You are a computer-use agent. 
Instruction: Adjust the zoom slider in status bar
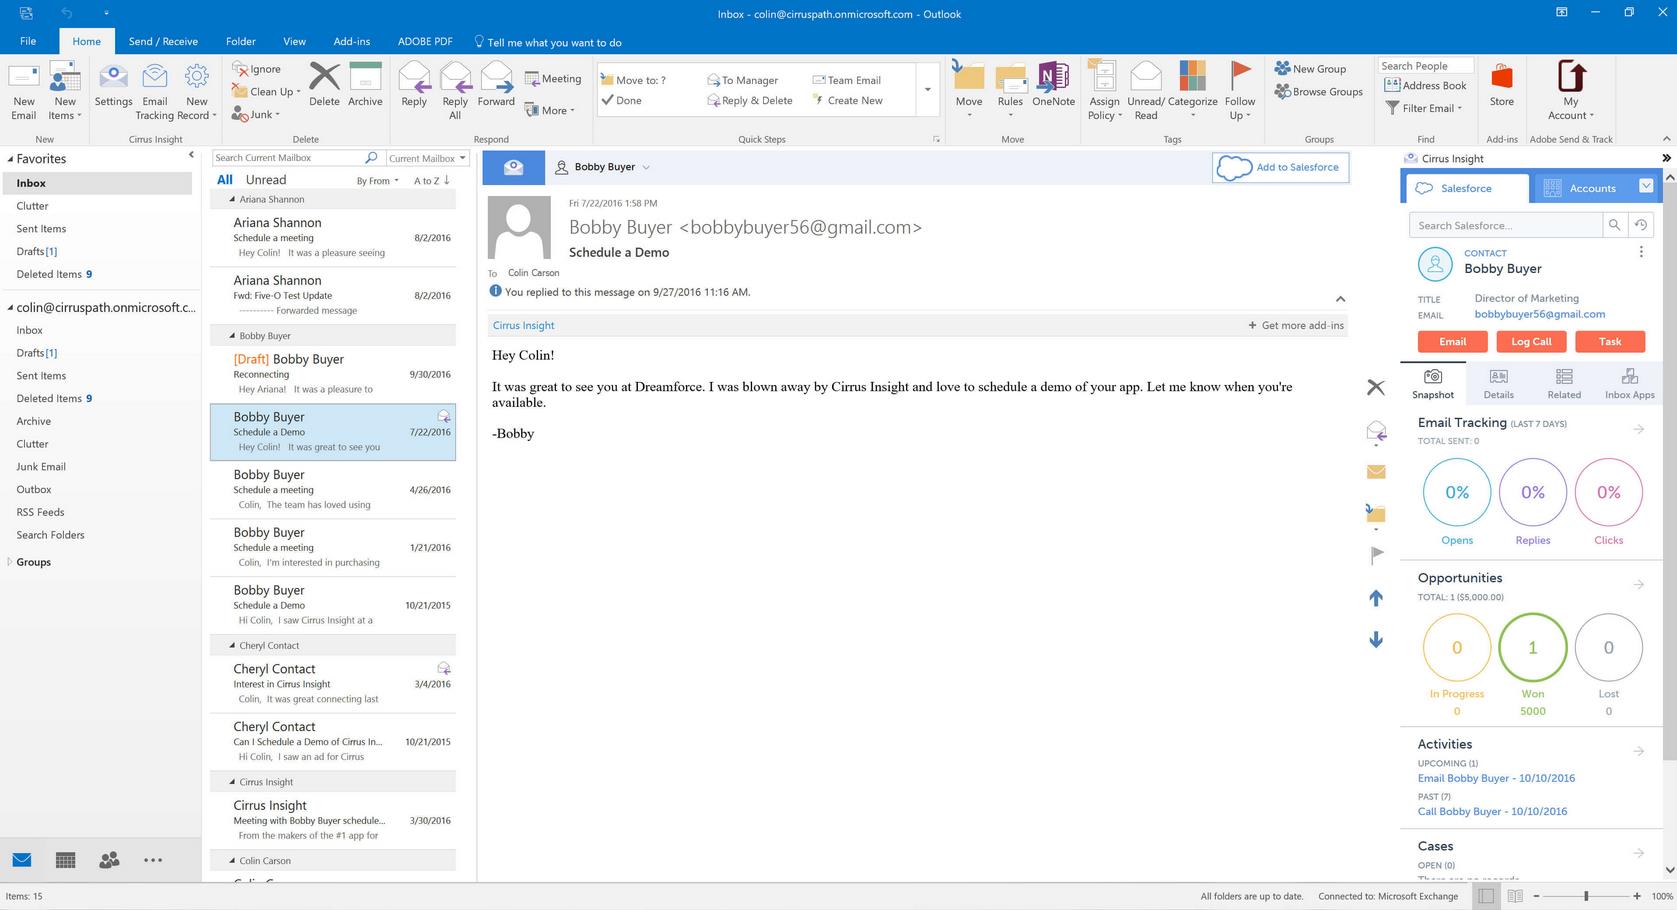click(1586, 896)
